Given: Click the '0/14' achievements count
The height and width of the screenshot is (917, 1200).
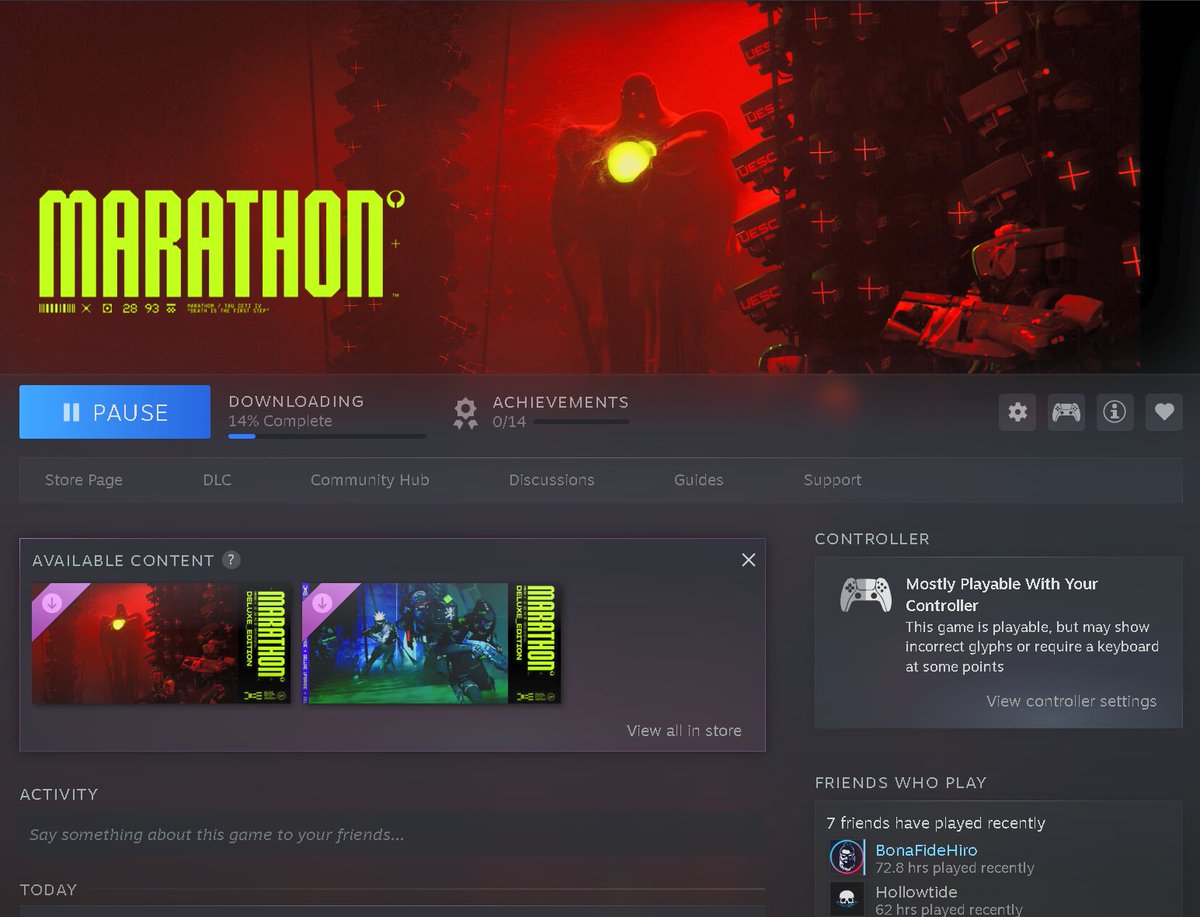Looking at the screenshot, I should click(x=509, y=422).
